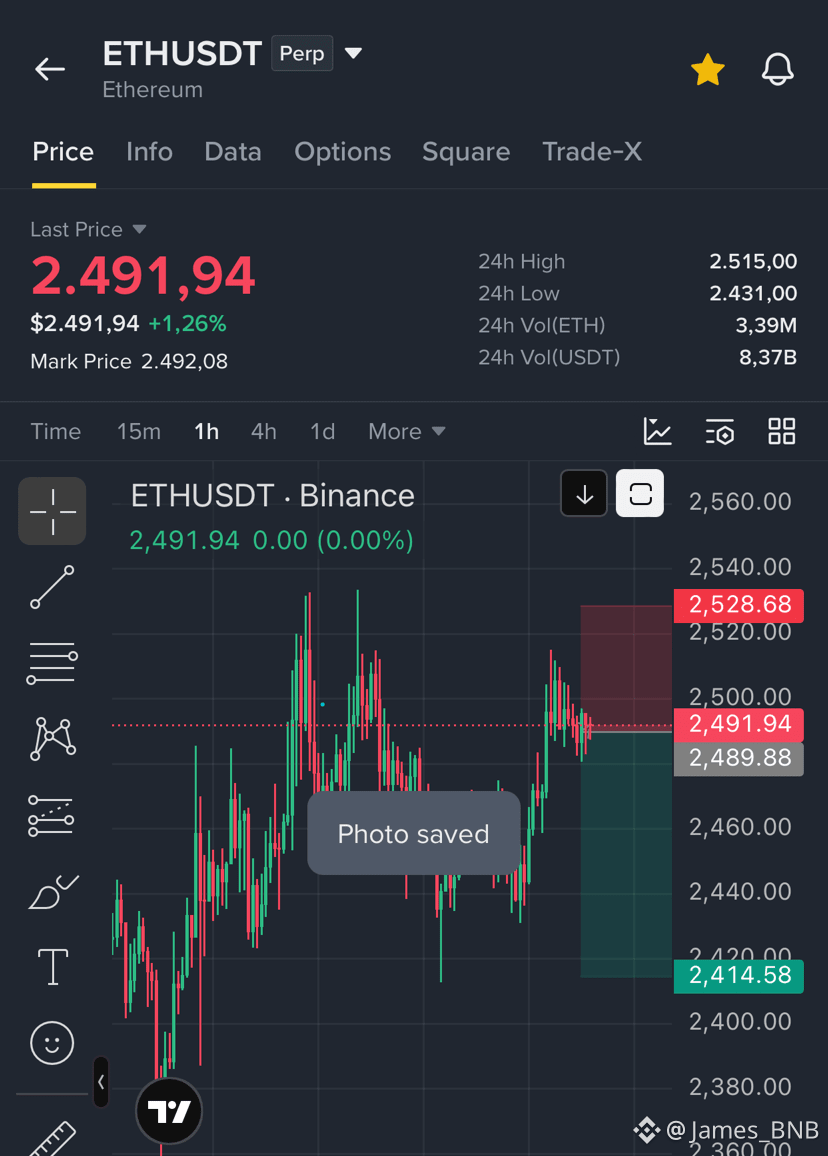Toggle the yellow favorite star

(707, 70)
